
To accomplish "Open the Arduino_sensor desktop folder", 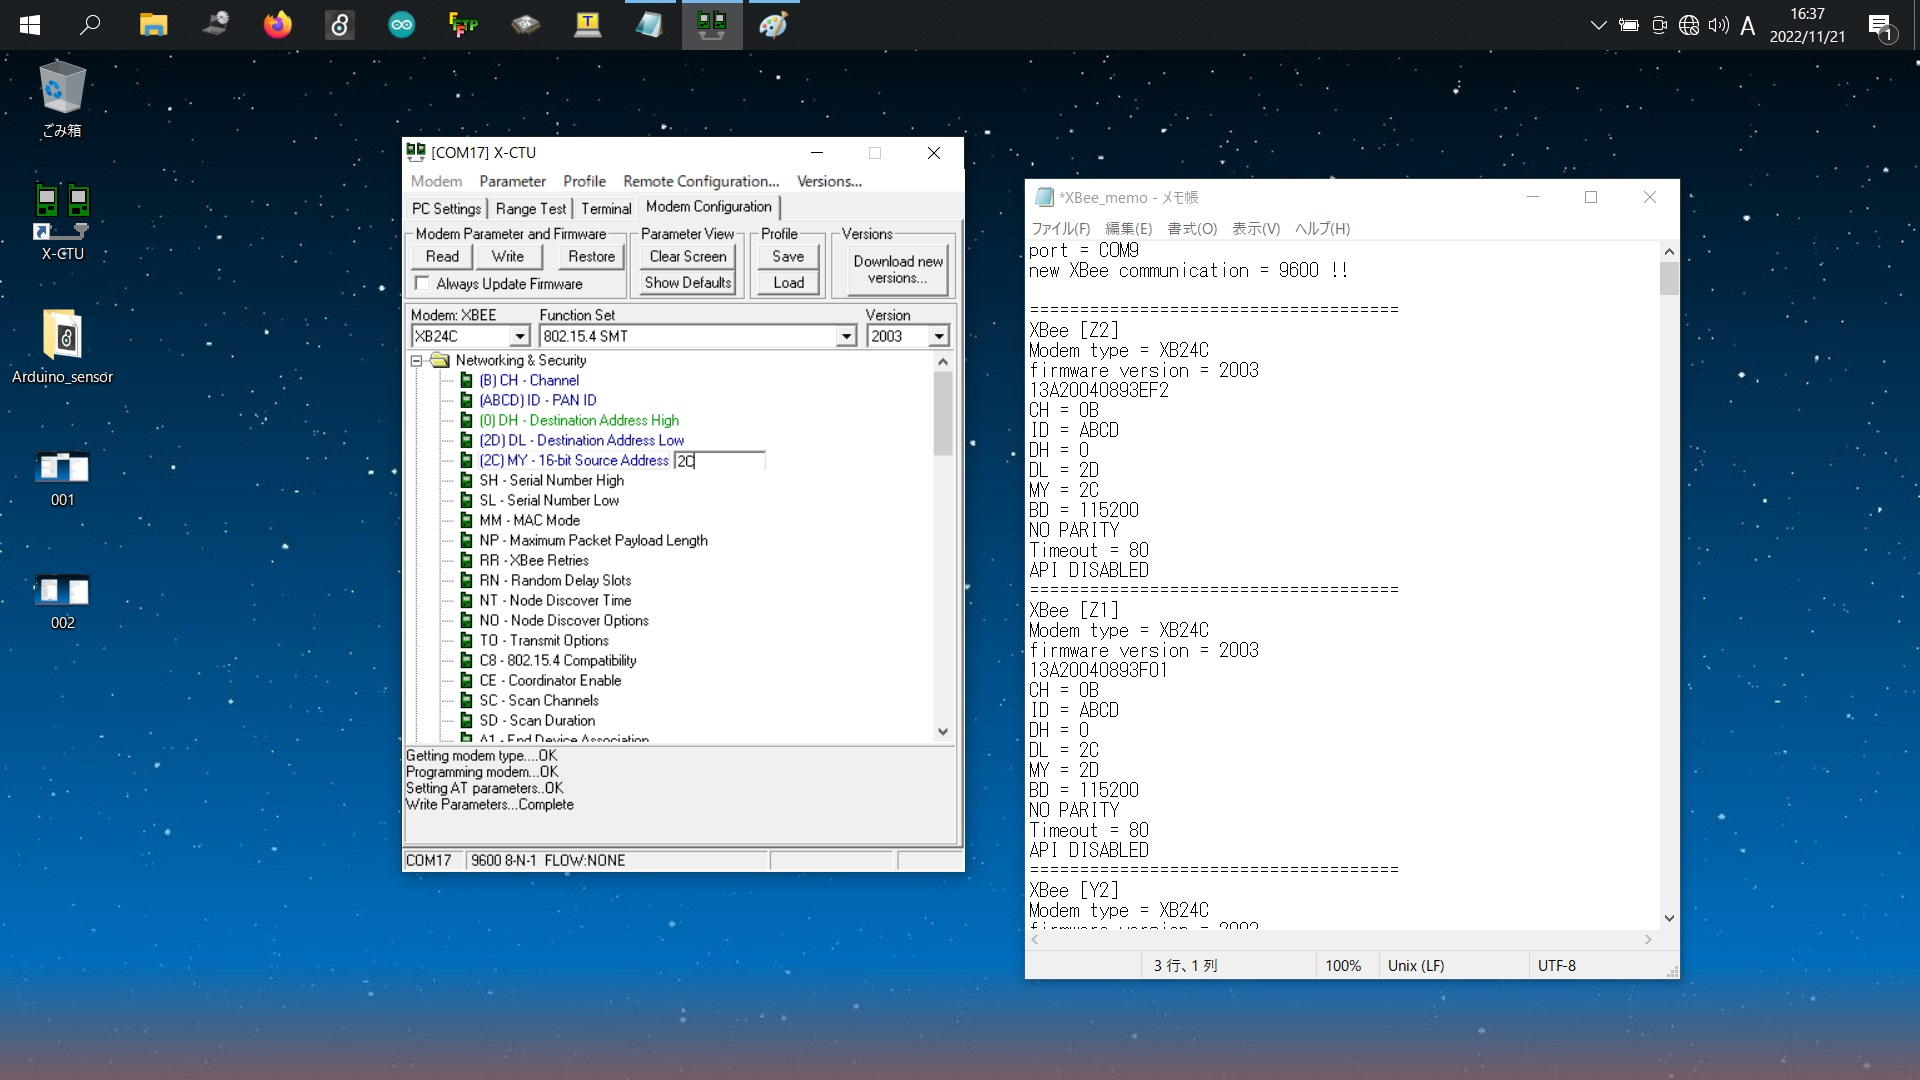I will click(62, 337).
